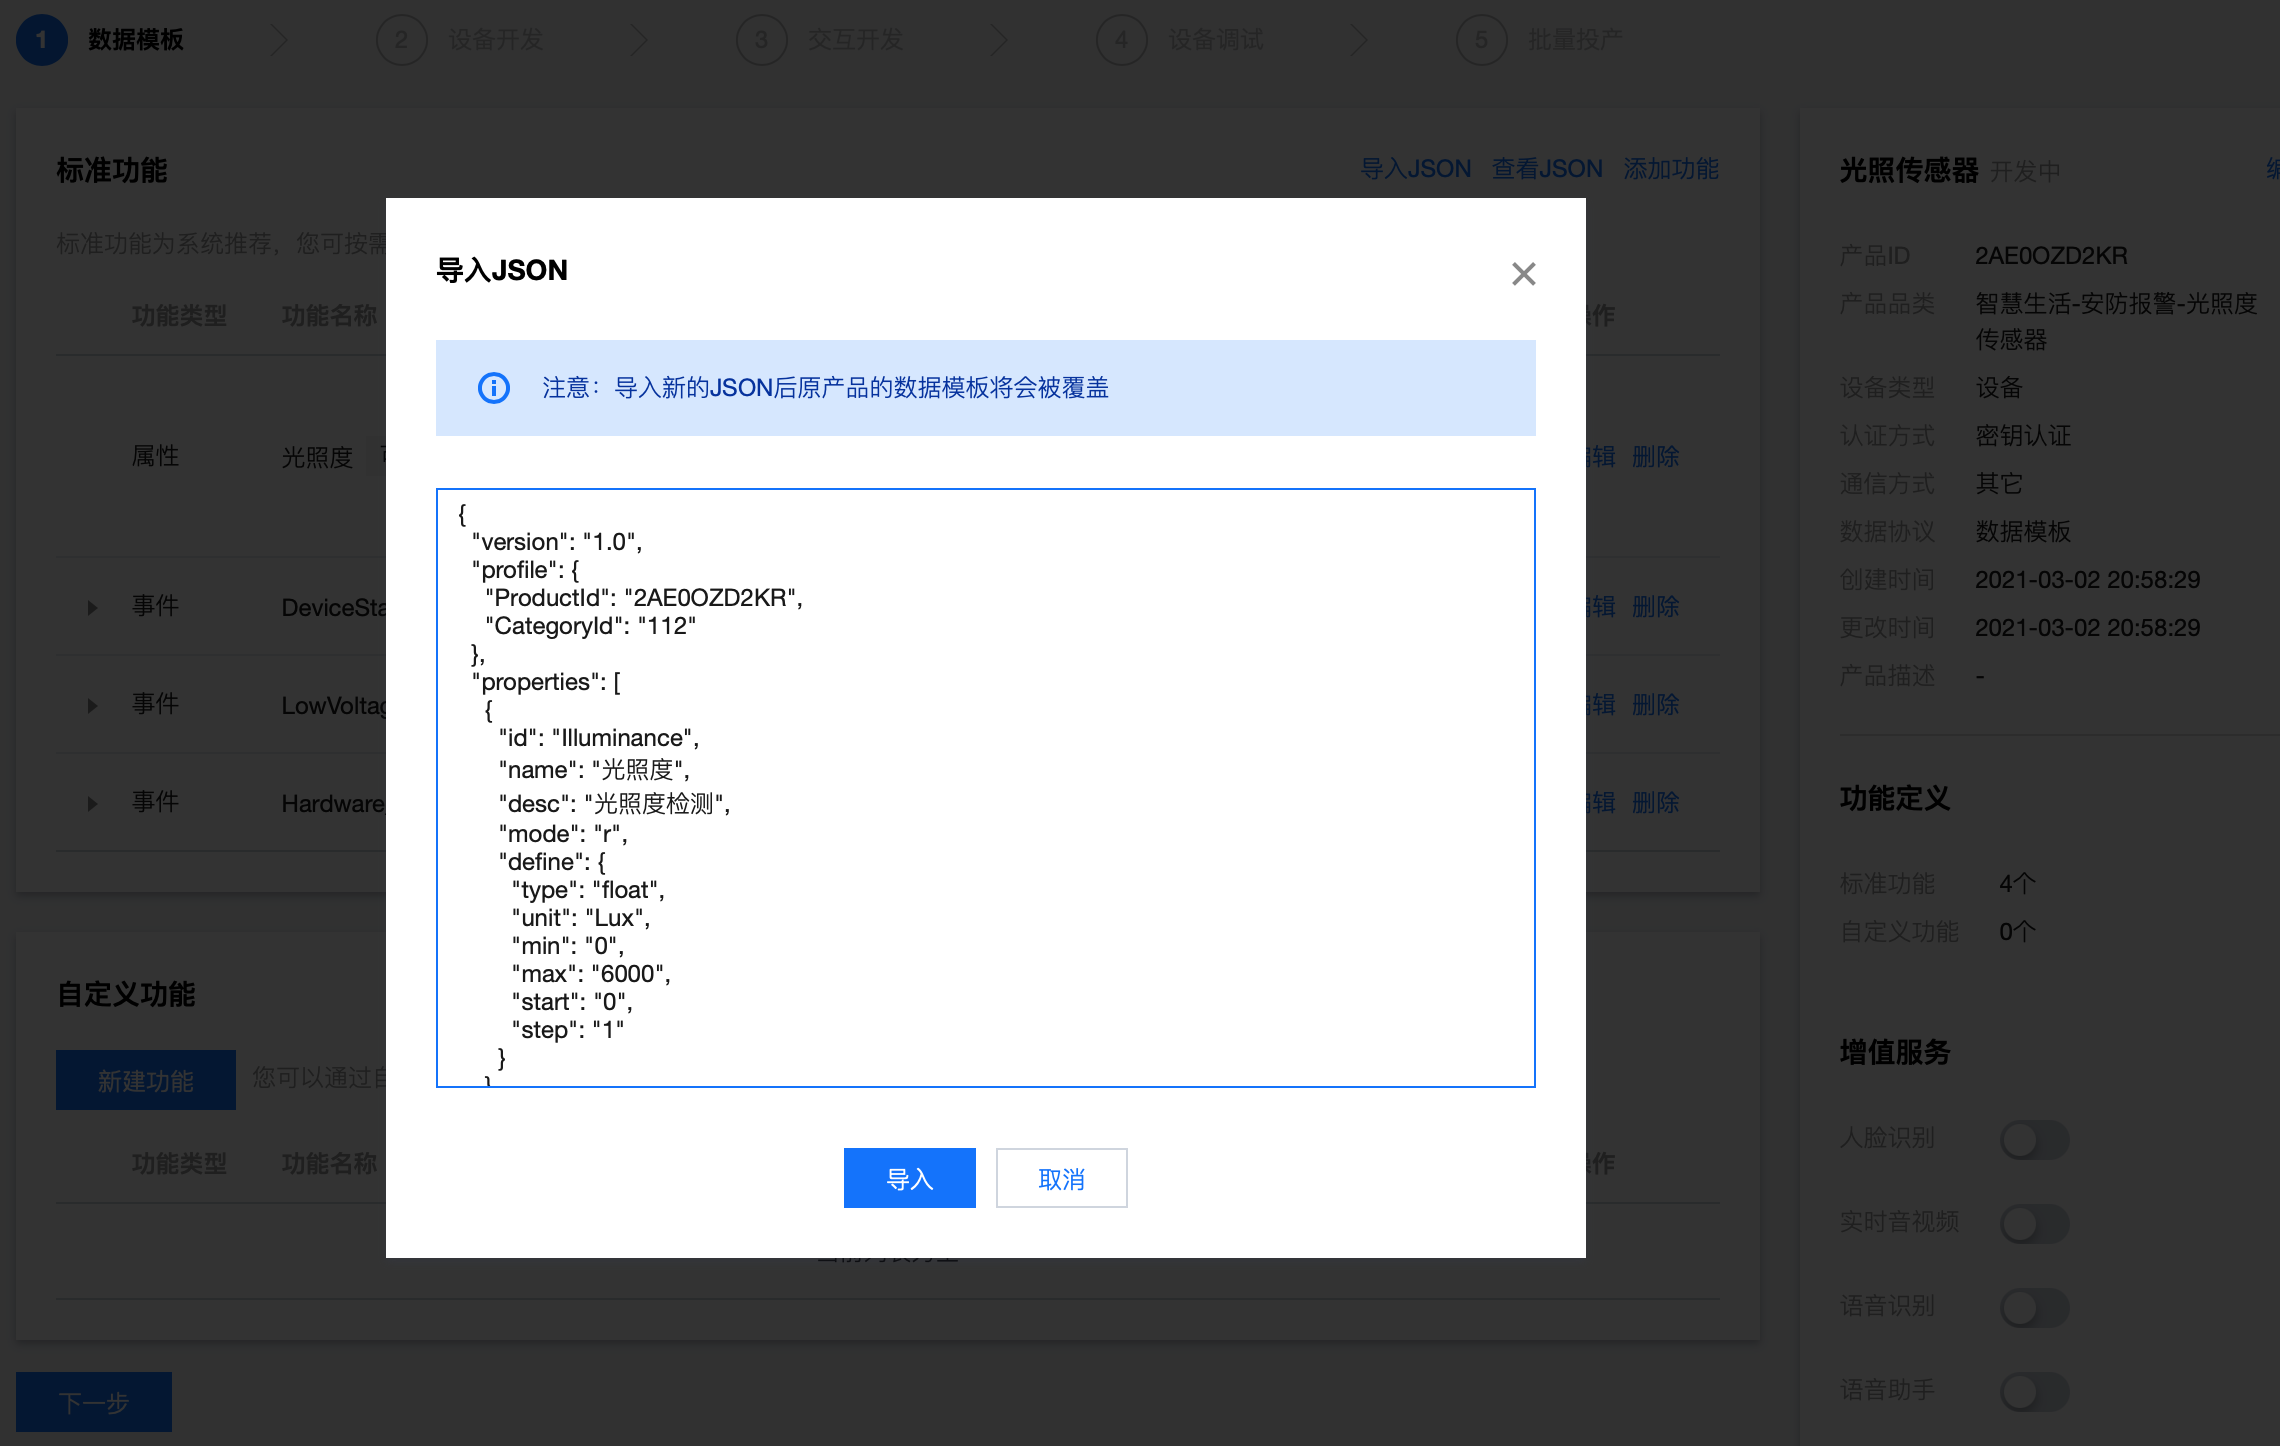The width and height of the screenshot is (2280, 1446).
Task: Turn on the 语音识别 switch
Action: click(2034, 1307)
